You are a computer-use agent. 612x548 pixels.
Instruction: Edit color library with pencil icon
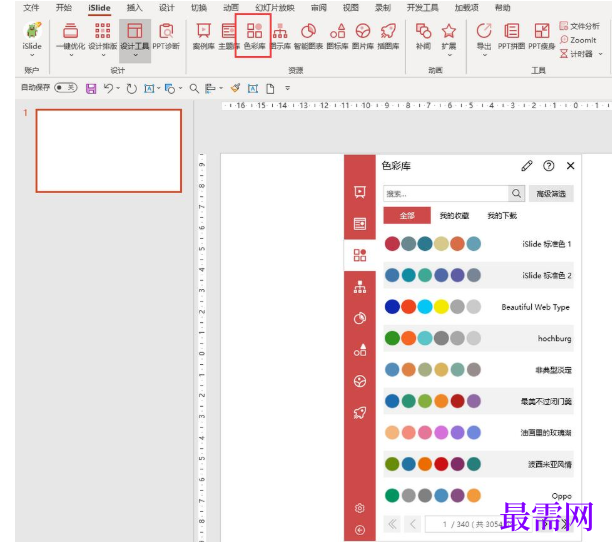[x=527, y=166]
